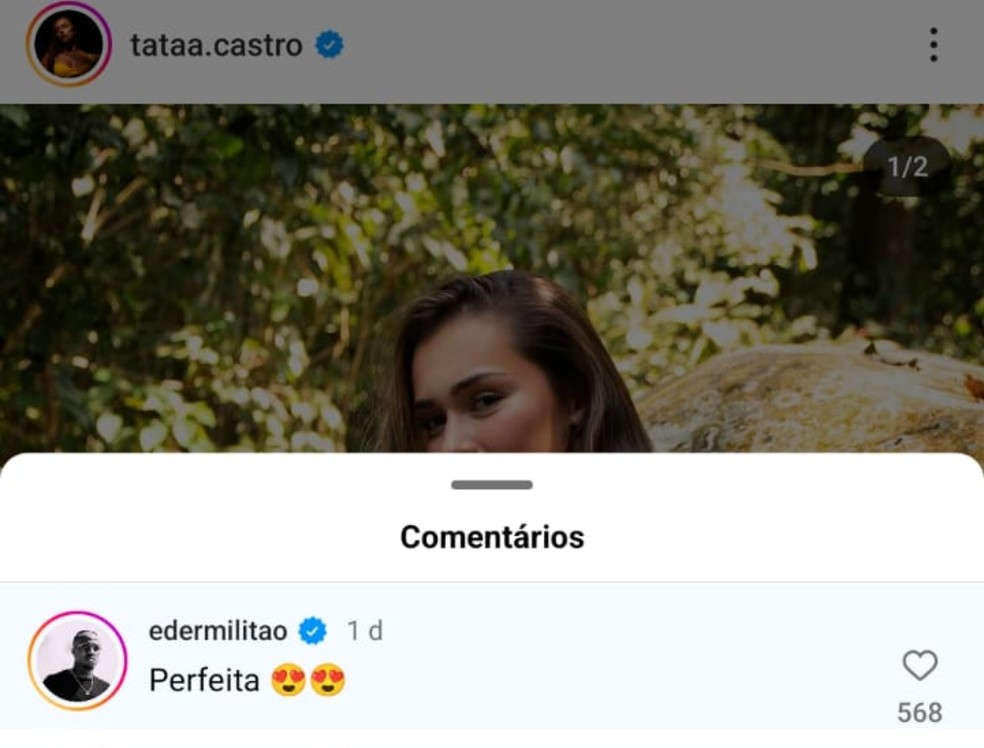This screenshot has width=984, height=748.
Task: Click the verified badge next to tataa.castro
Action: (330, 44)
